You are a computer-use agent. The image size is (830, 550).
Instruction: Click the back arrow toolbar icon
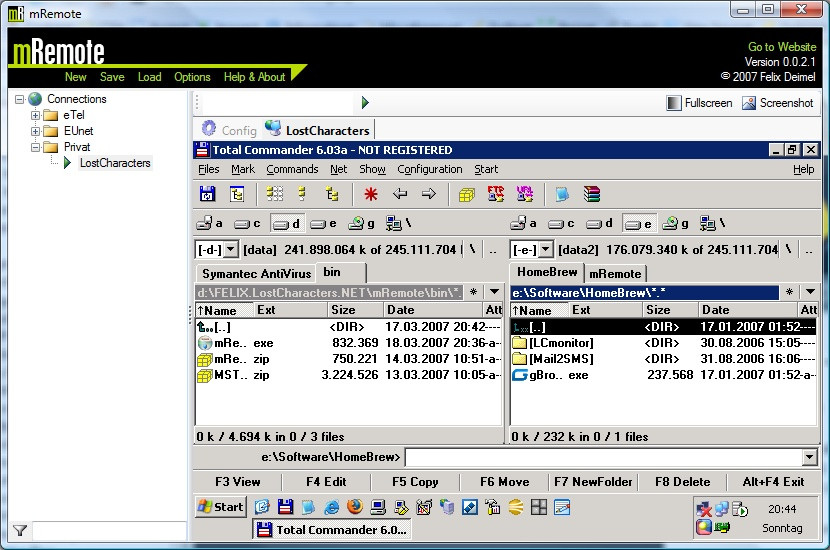(x=400, y=194)
